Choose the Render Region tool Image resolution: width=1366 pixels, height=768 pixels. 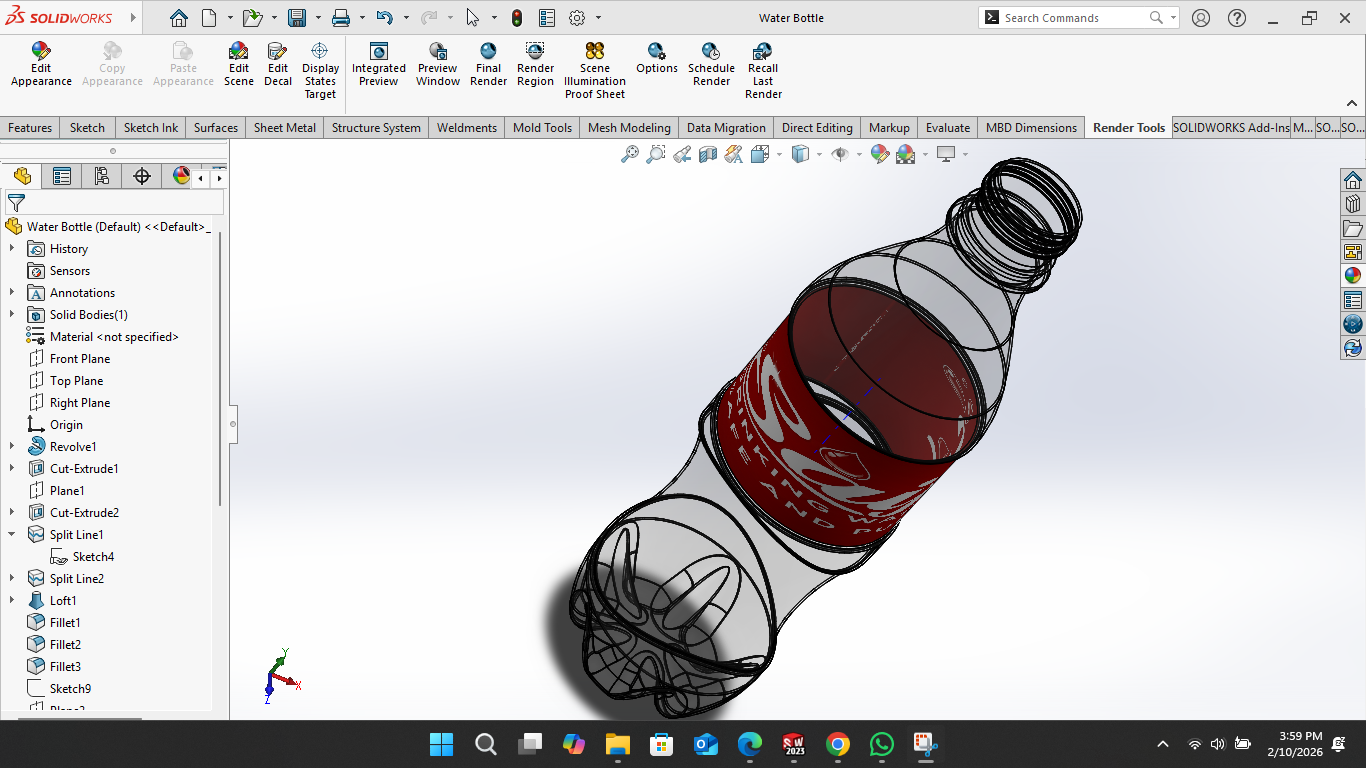coord(535,65)
